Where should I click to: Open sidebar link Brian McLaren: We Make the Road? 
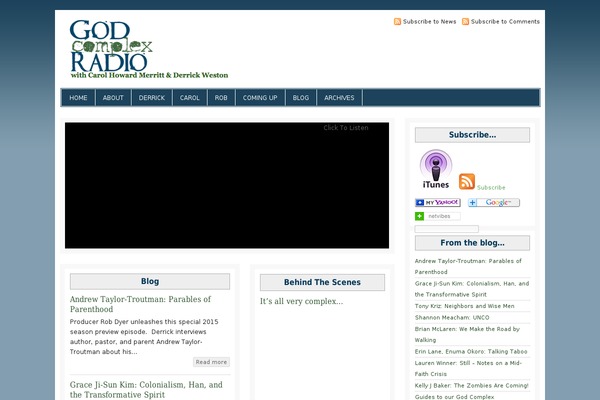[467, 334]
